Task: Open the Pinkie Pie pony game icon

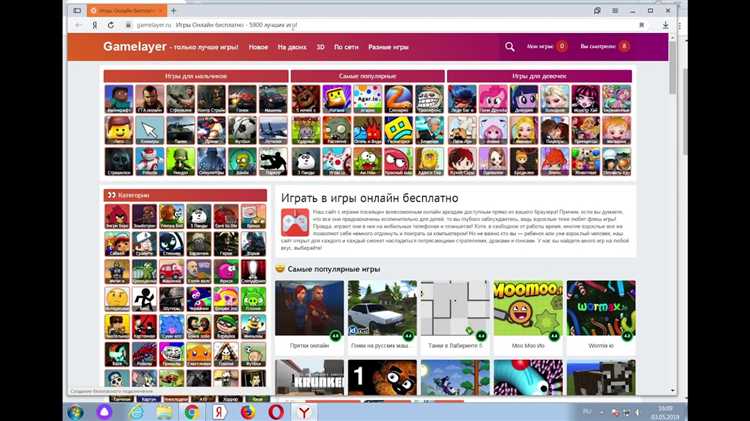Action: (493, 99)
